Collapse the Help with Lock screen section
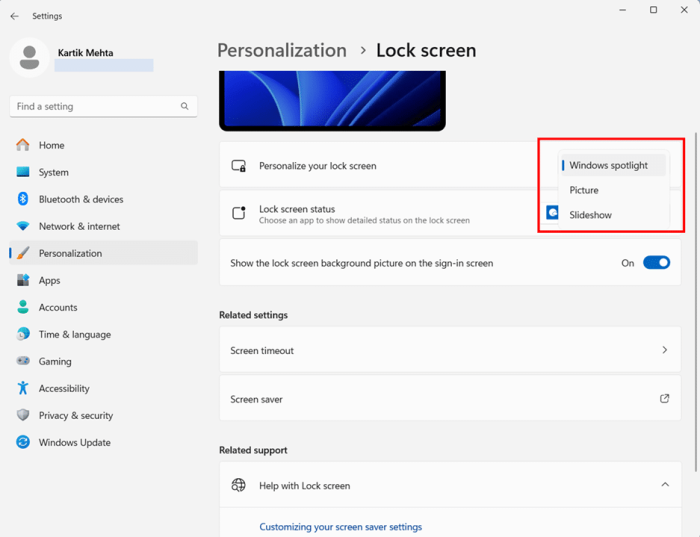700x537 pixels. tap(665, 485)
